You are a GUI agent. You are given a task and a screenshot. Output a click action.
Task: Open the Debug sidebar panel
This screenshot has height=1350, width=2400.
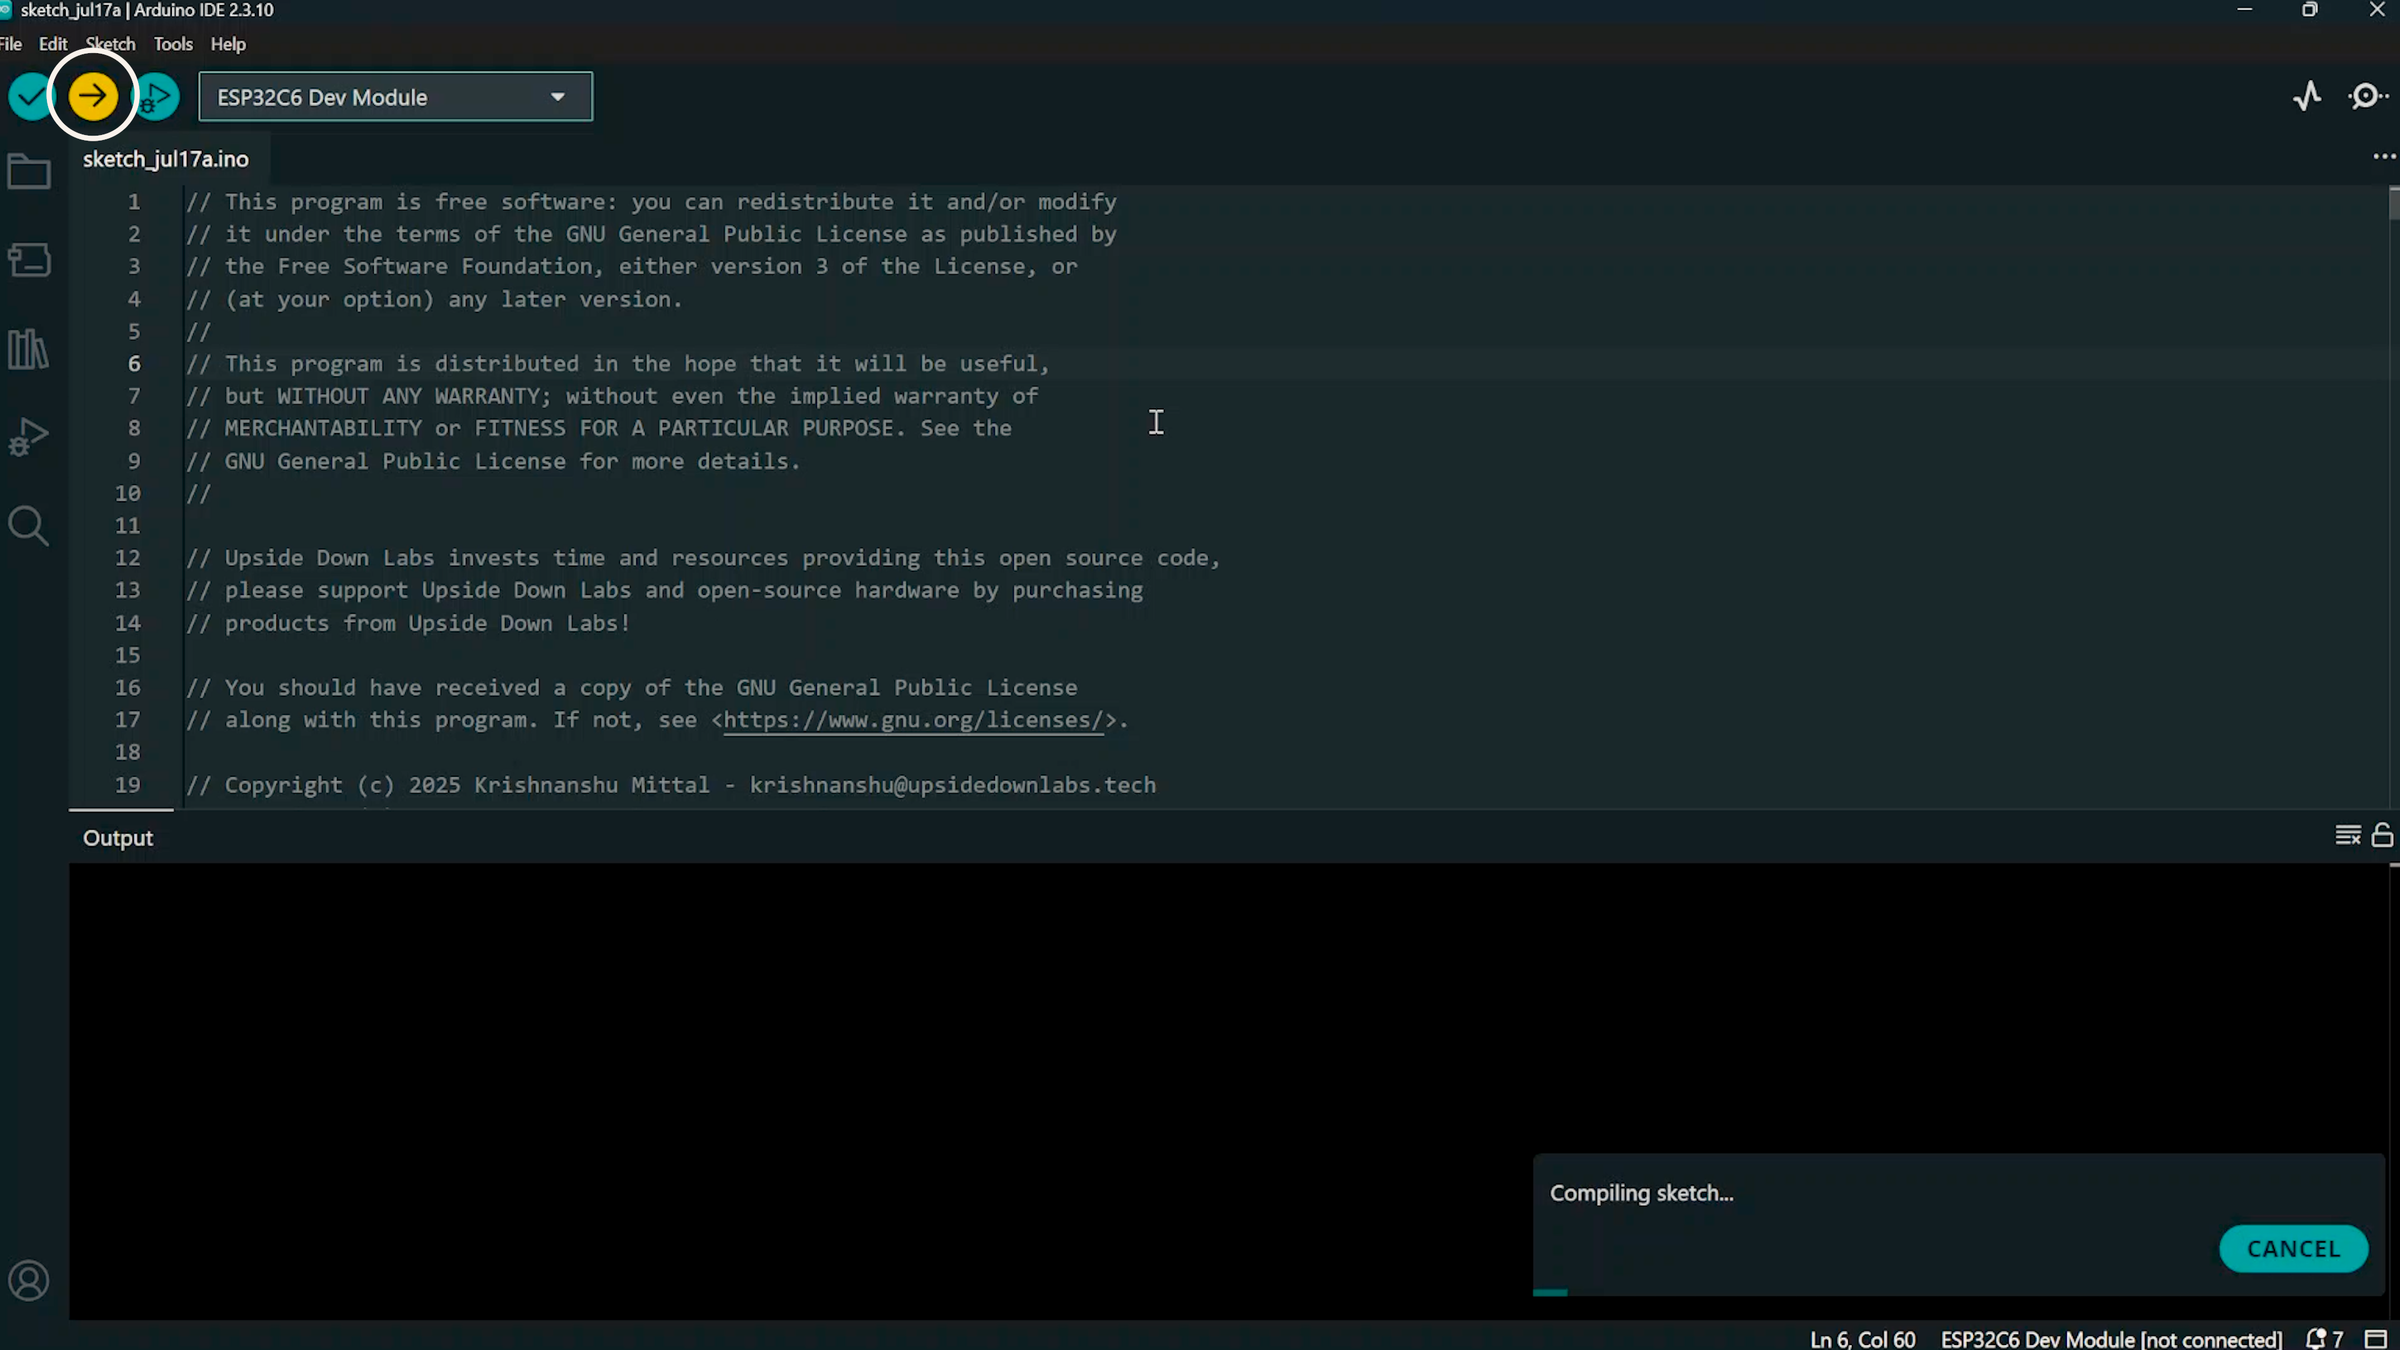click(29, 437)
